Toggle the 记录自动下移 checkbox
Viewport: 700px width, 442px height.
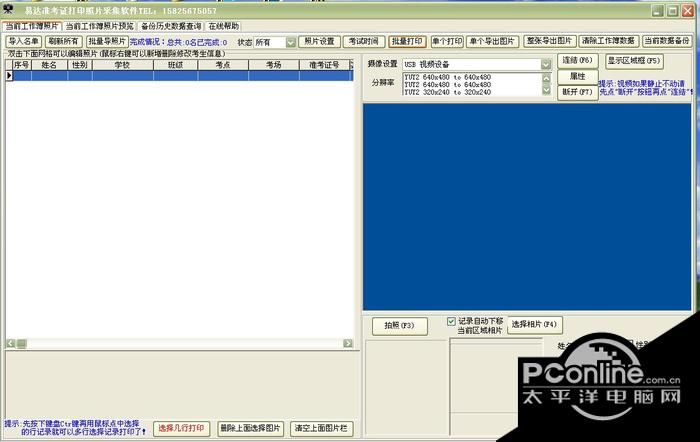click(x=451, y=321)
